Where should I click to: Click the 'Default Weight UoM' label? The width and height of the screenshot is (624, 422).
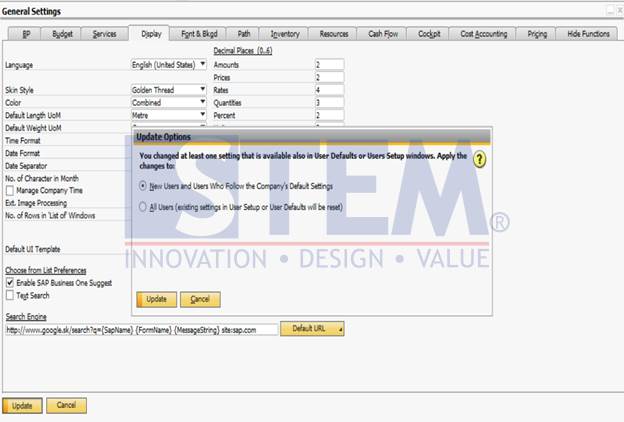33,128
